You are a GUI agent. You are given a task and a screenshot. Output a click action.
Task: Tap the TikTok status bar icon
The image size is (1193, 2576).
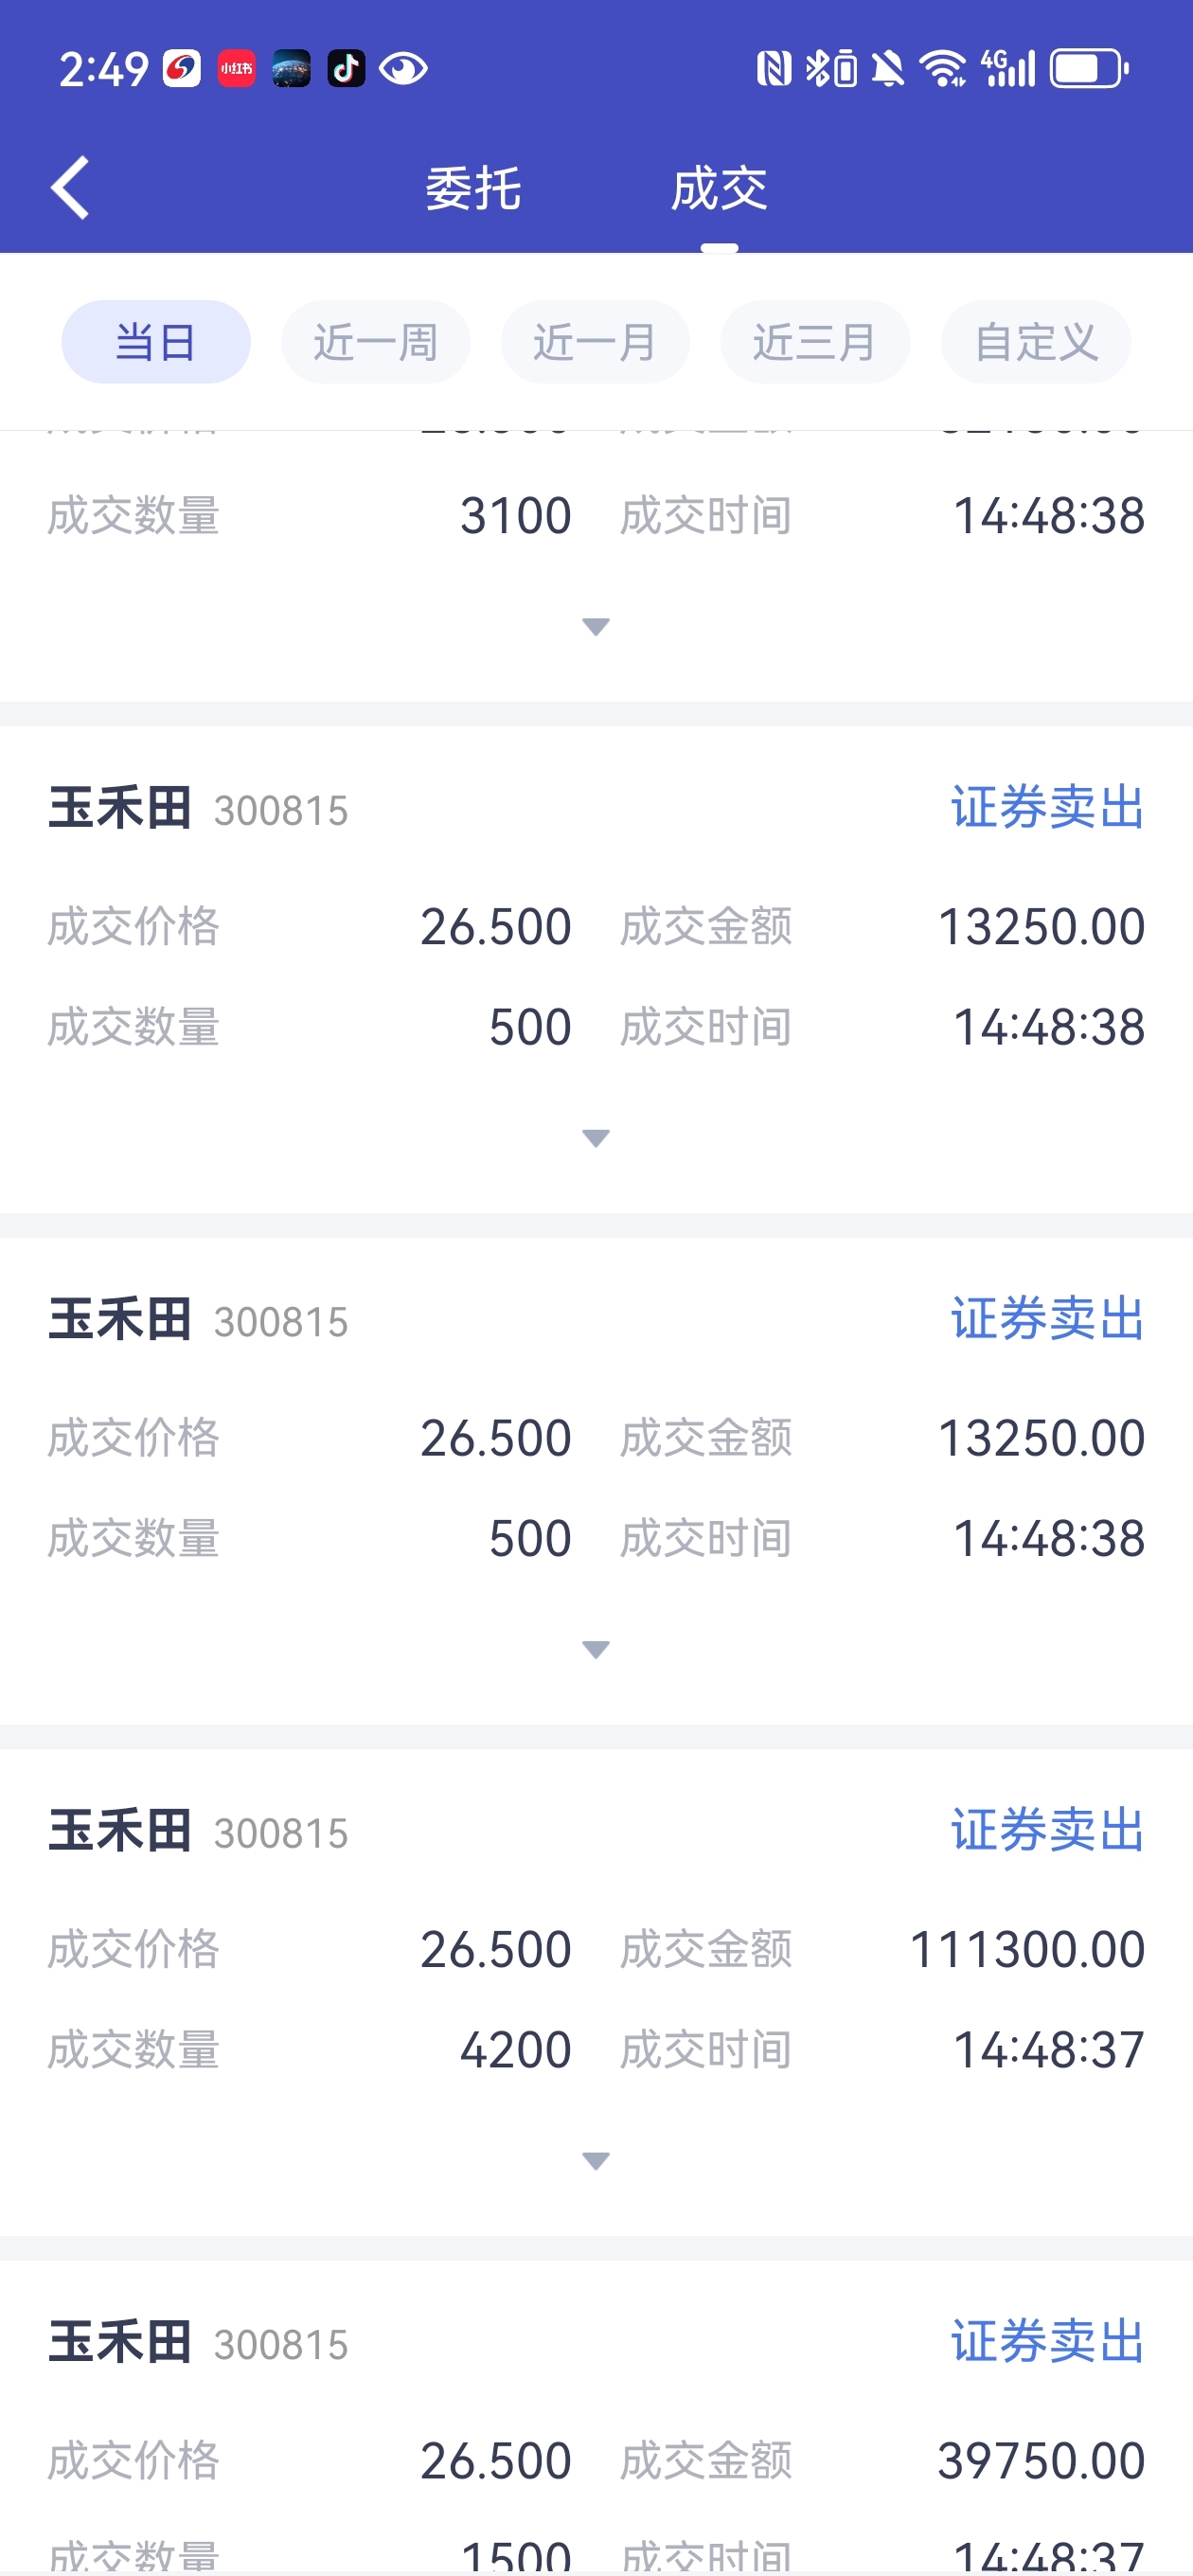[x=346, y=69]
